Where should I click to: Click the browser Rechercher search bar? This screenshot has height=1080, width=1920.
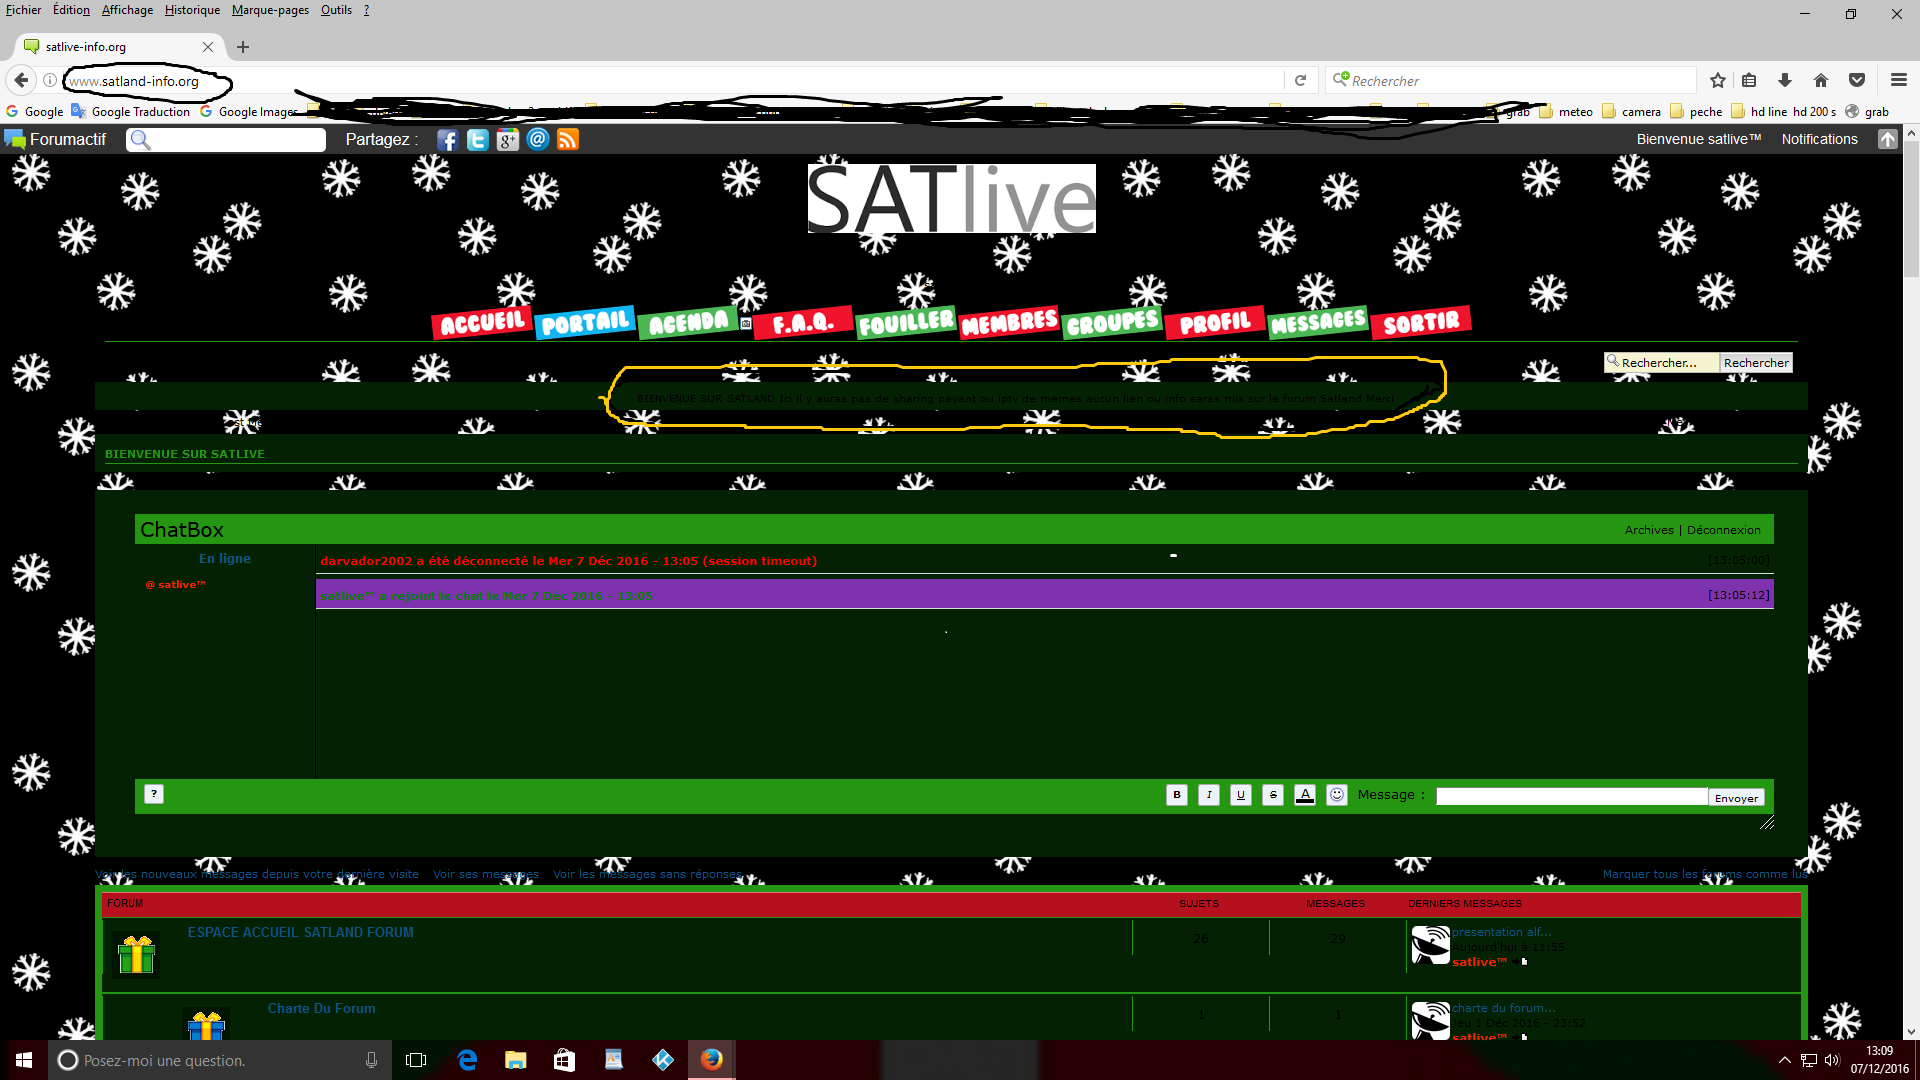[1511, 80]
